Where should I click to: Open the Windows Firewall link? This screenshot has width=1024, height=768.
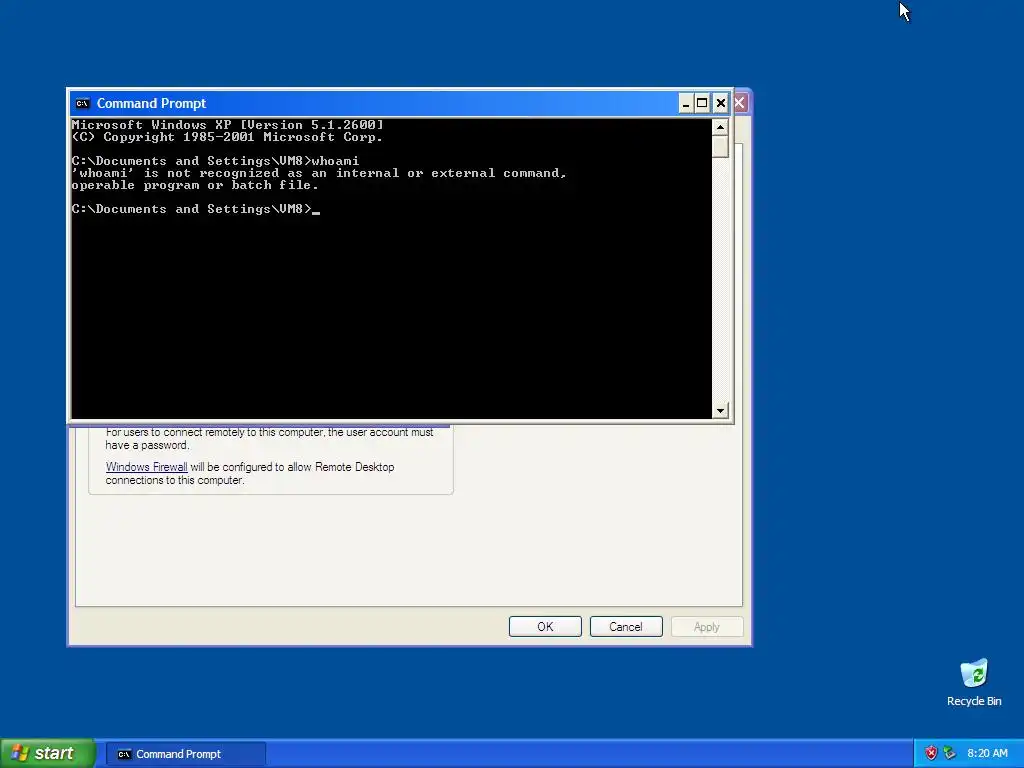point(146,467)
